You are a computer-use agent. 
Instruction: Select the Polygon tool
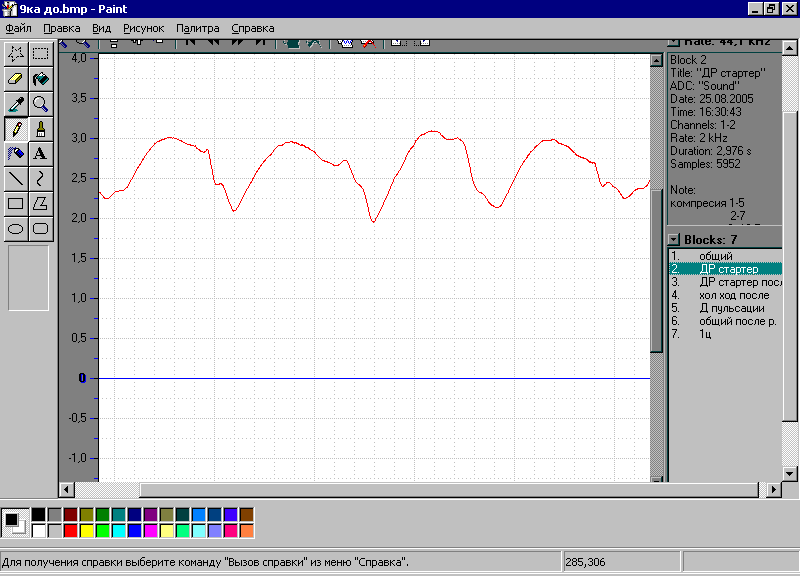click(41, 204)
